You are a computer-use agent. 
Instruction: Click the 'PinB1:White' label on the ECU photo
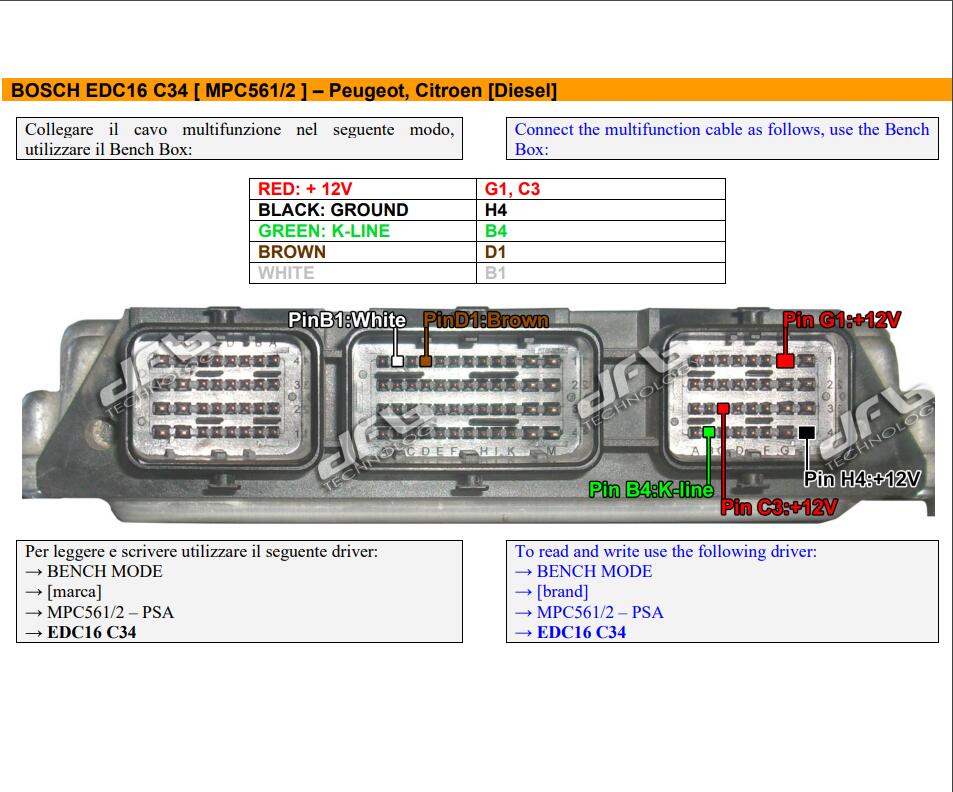[346, 320]
